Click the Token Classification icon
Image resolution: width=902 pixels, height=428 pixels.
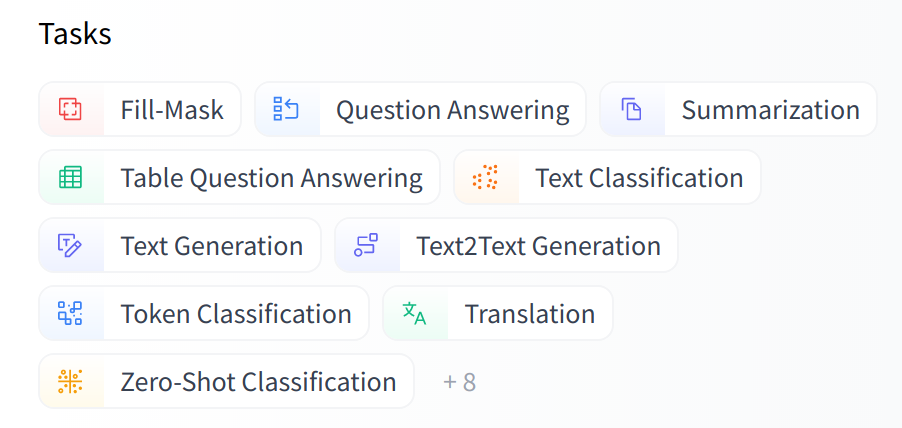coord(70,314)
